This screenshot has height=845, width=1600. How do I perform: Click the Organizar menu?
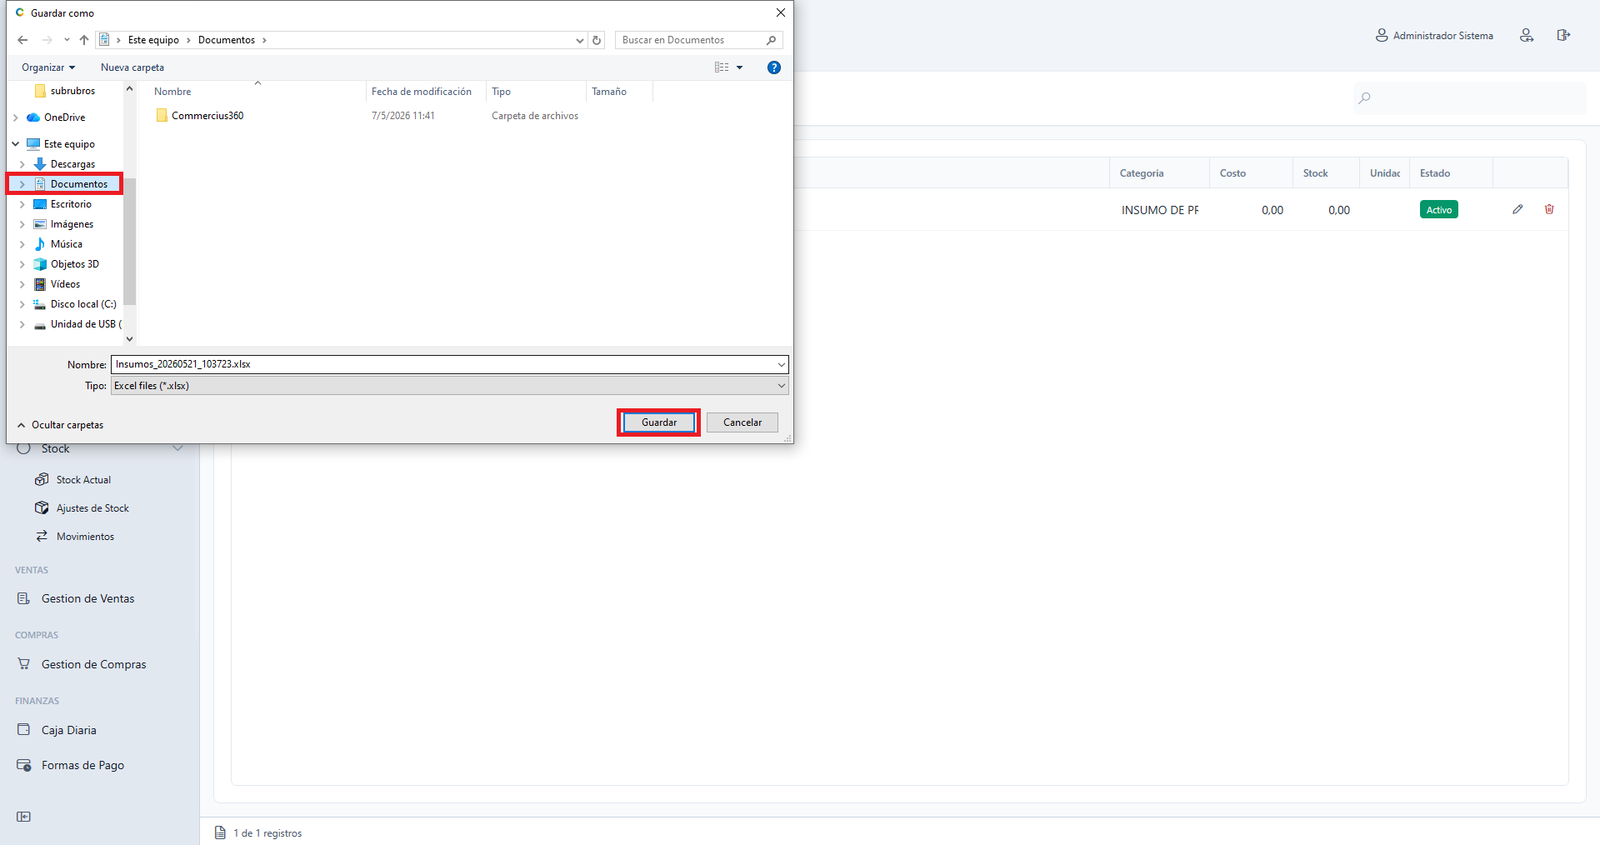point(48,67)
